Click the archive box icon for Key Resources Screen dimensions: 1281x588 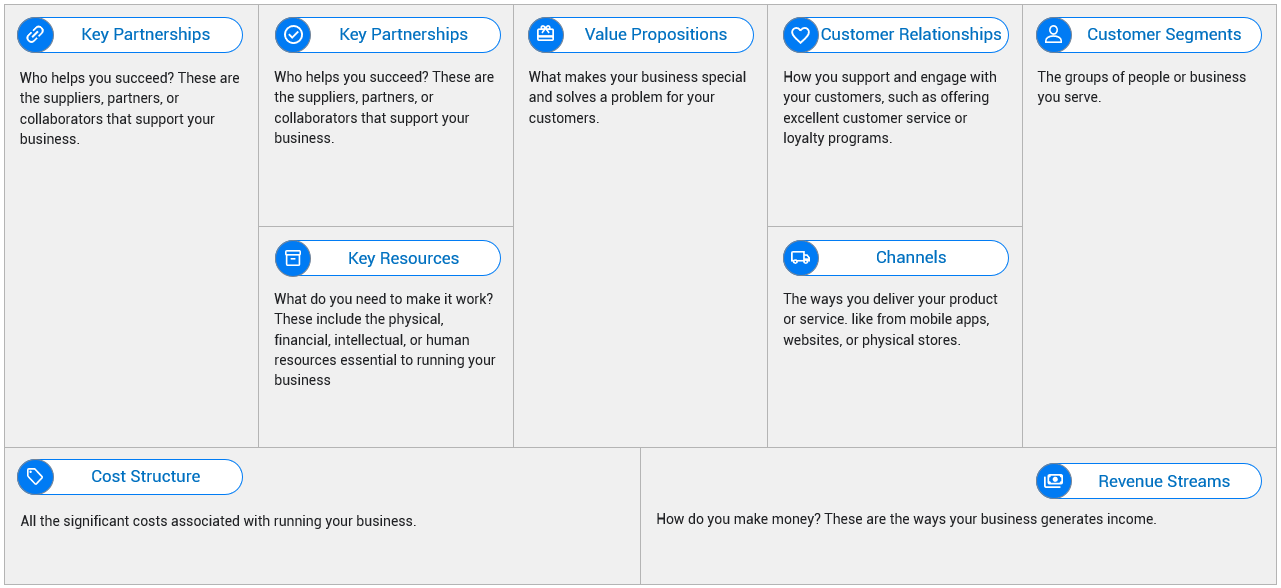293,258
